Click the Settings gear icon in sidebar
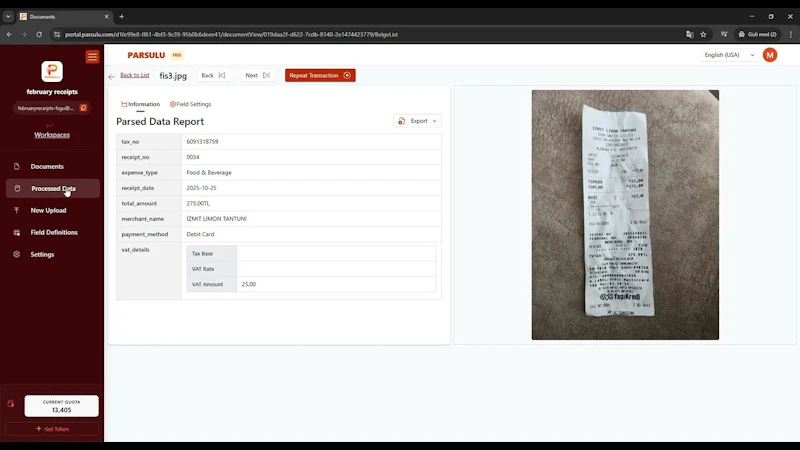This screenshot has height=450, width=800. point(17,254)
